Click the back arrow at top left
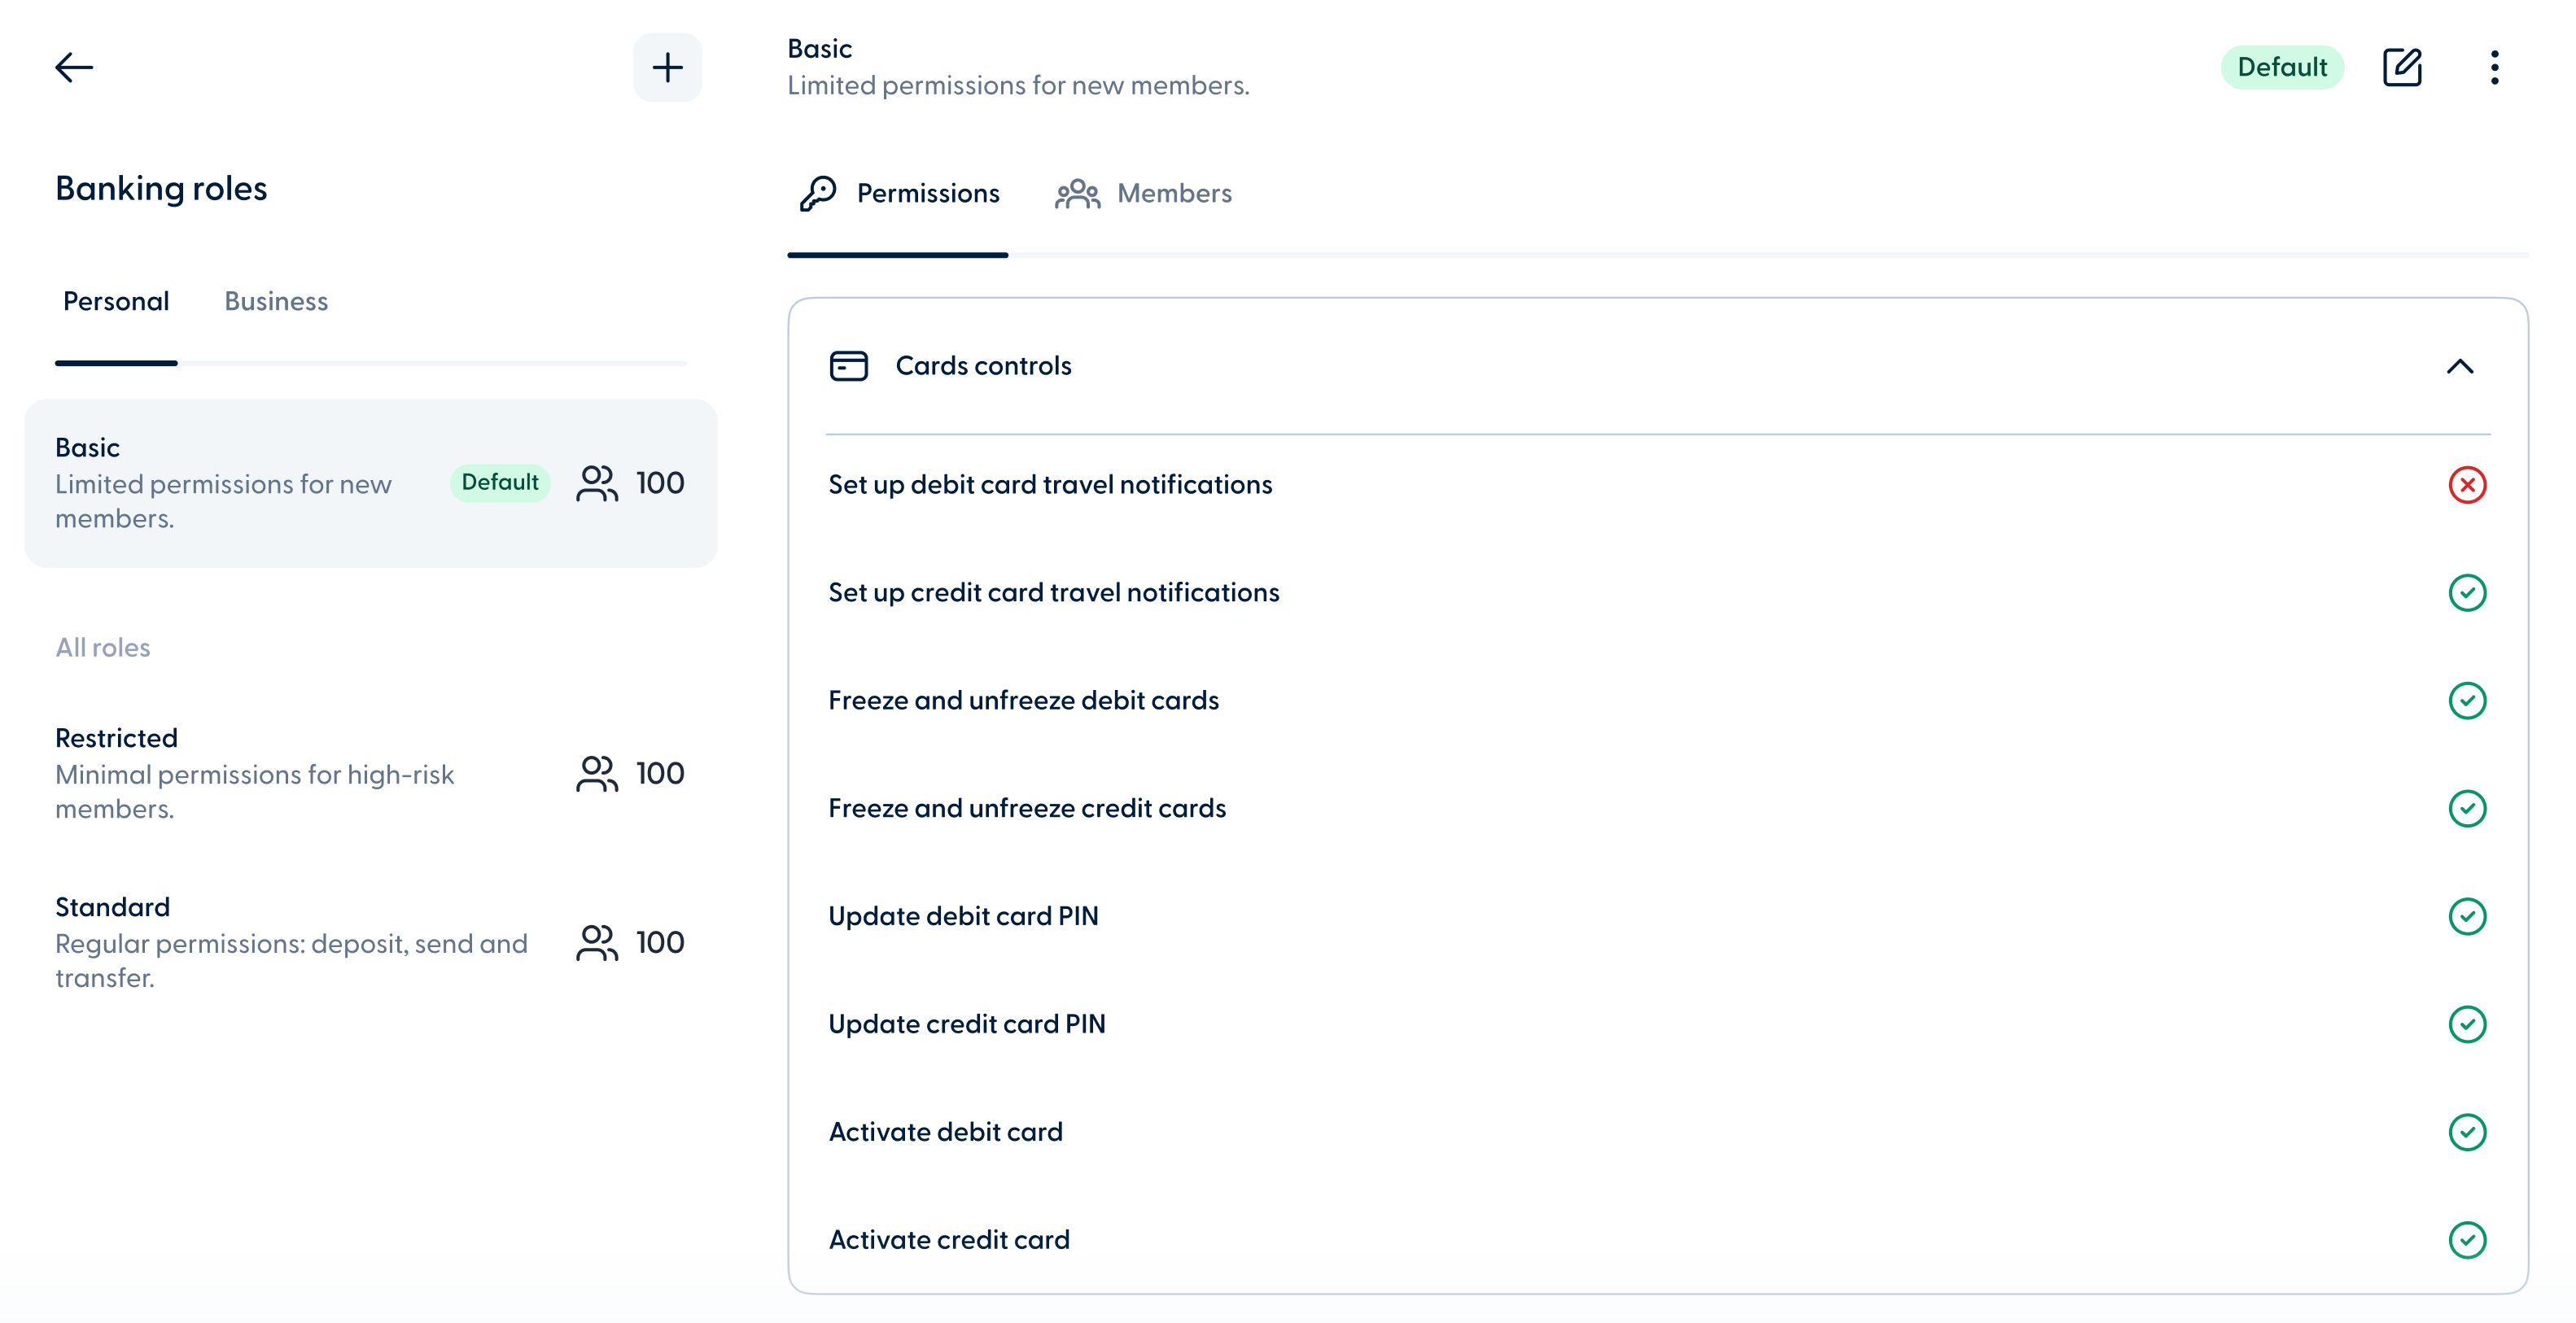 pos(74,67)
